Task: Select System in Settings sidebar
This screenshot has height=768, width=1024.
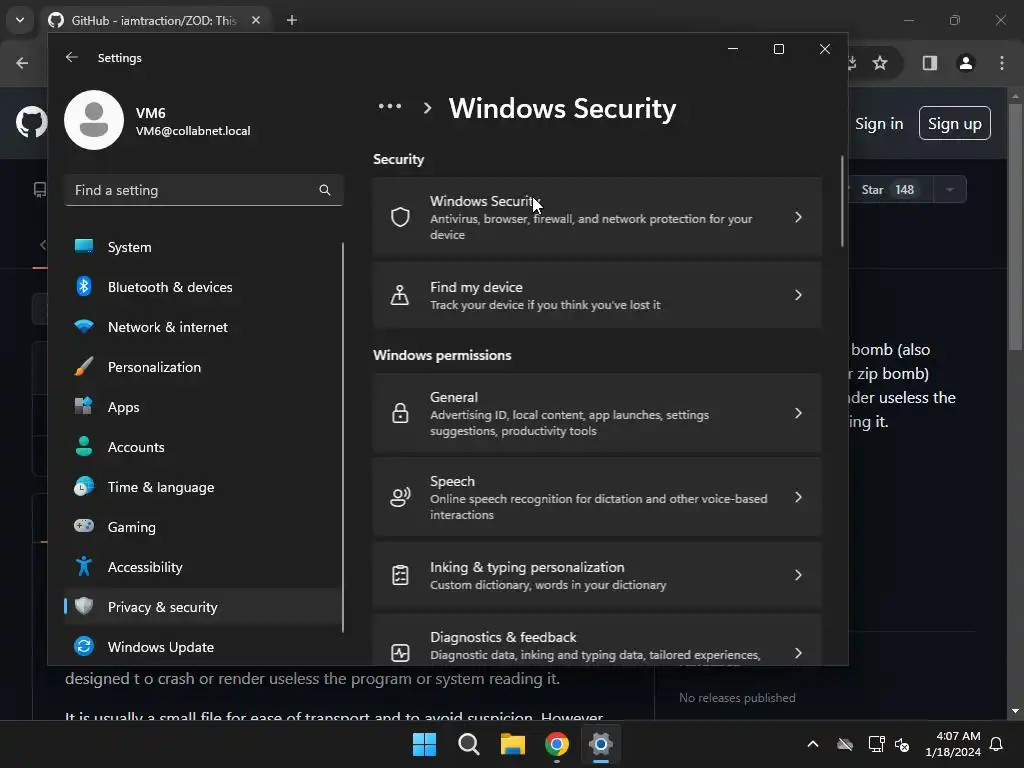Action: click(x=204, y=247)
